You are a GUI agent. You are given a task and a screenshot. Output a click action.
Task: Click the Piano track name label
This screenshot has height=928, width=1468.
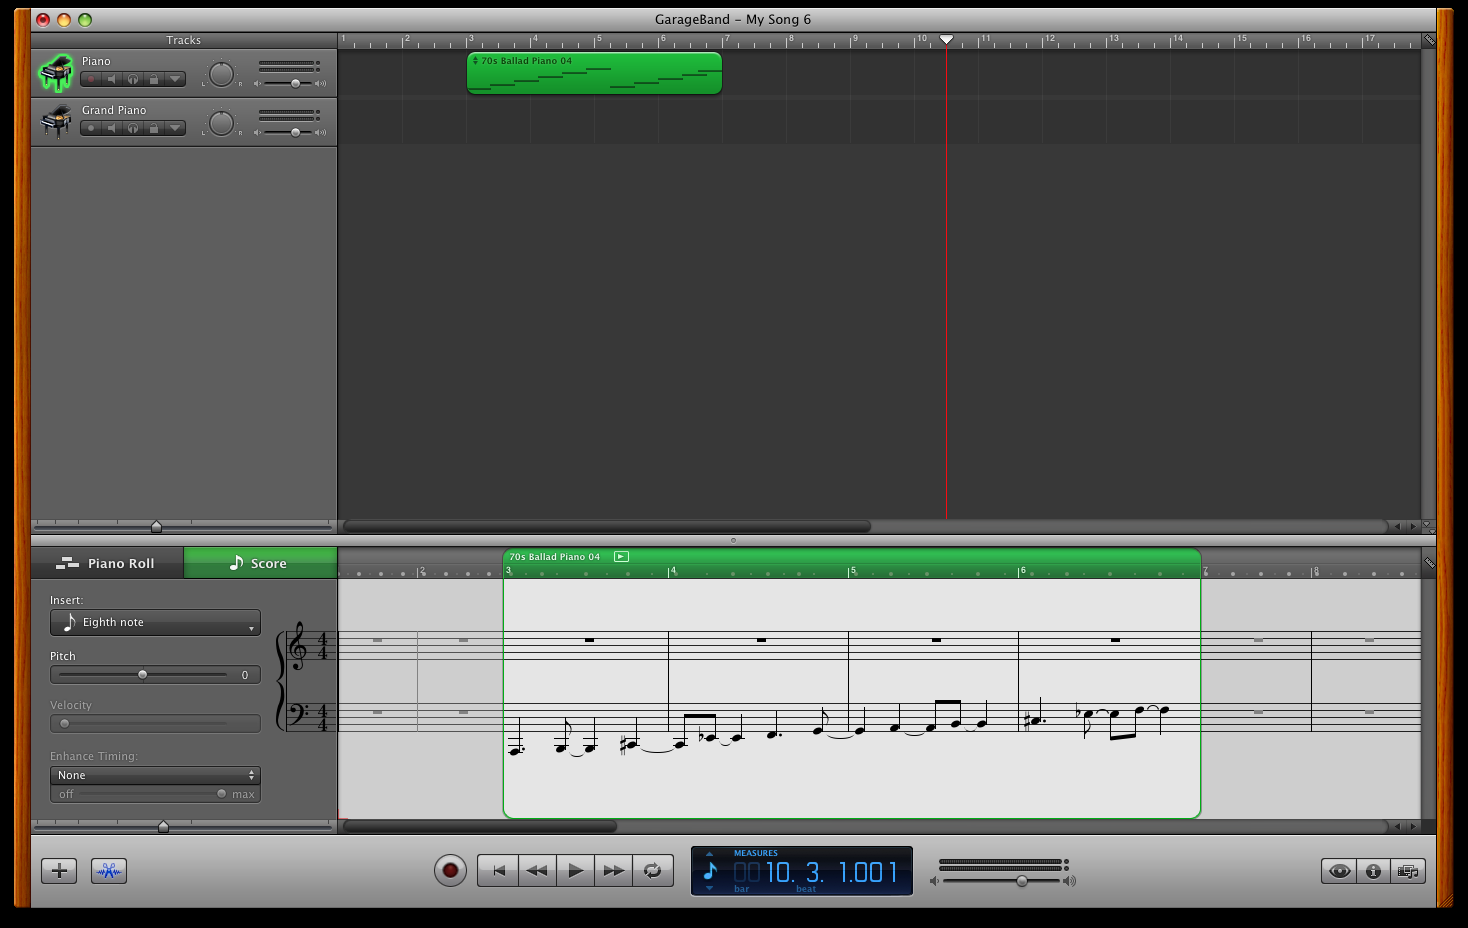[x=96, y=61]
